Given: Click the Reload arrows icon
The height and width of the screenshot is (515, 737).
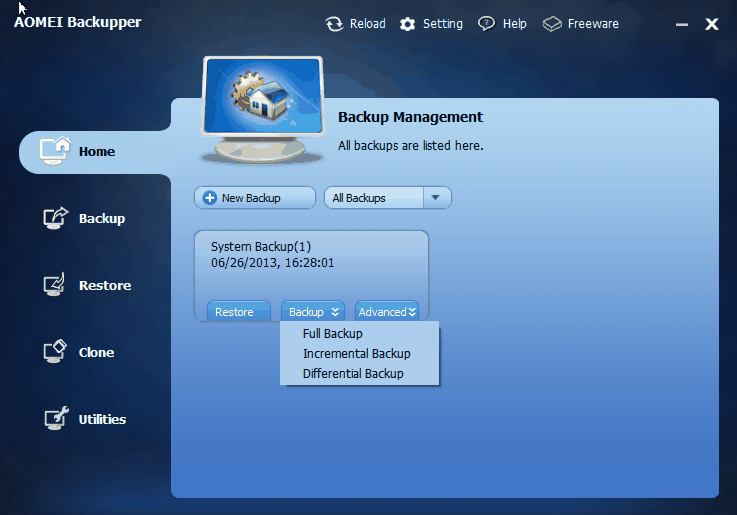Looking at the screenshot, I should point(335,24).
